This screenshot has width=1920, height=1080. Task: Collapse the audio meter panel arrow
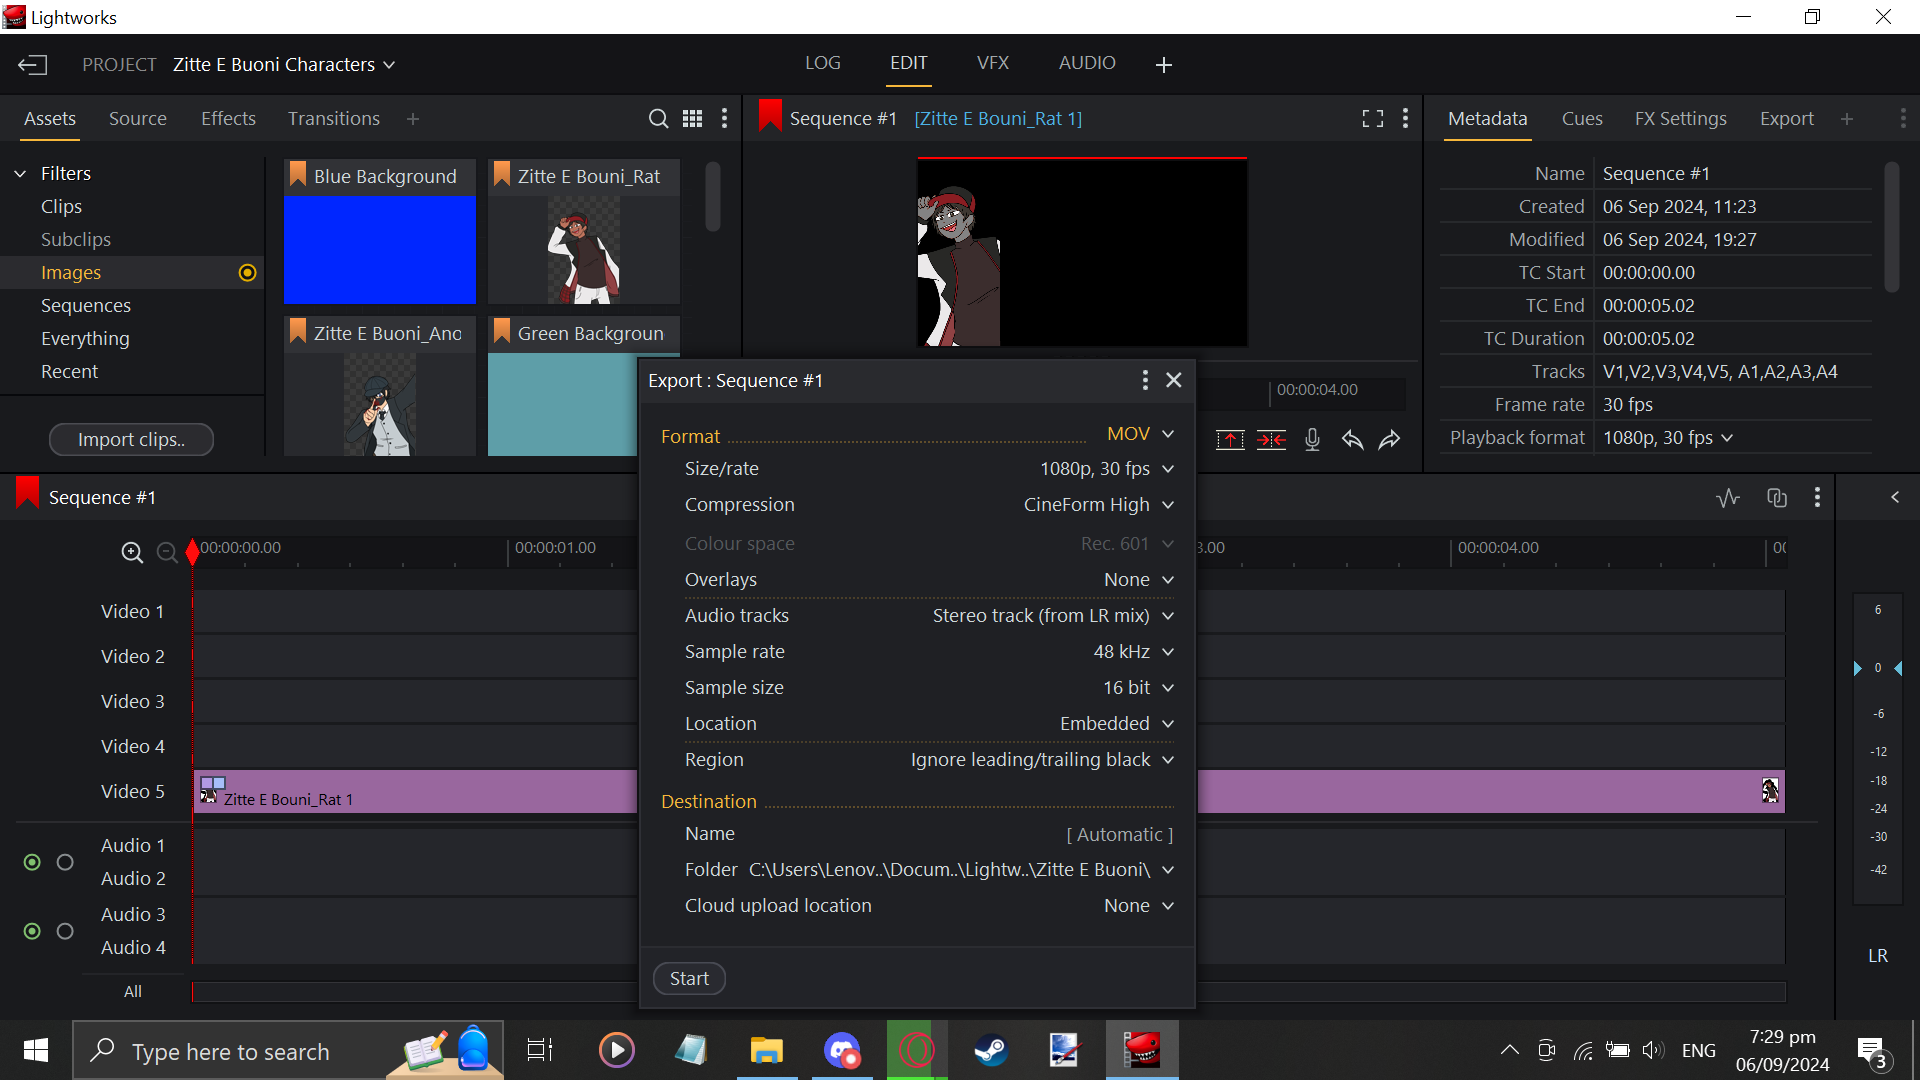tap(1895, 497)
